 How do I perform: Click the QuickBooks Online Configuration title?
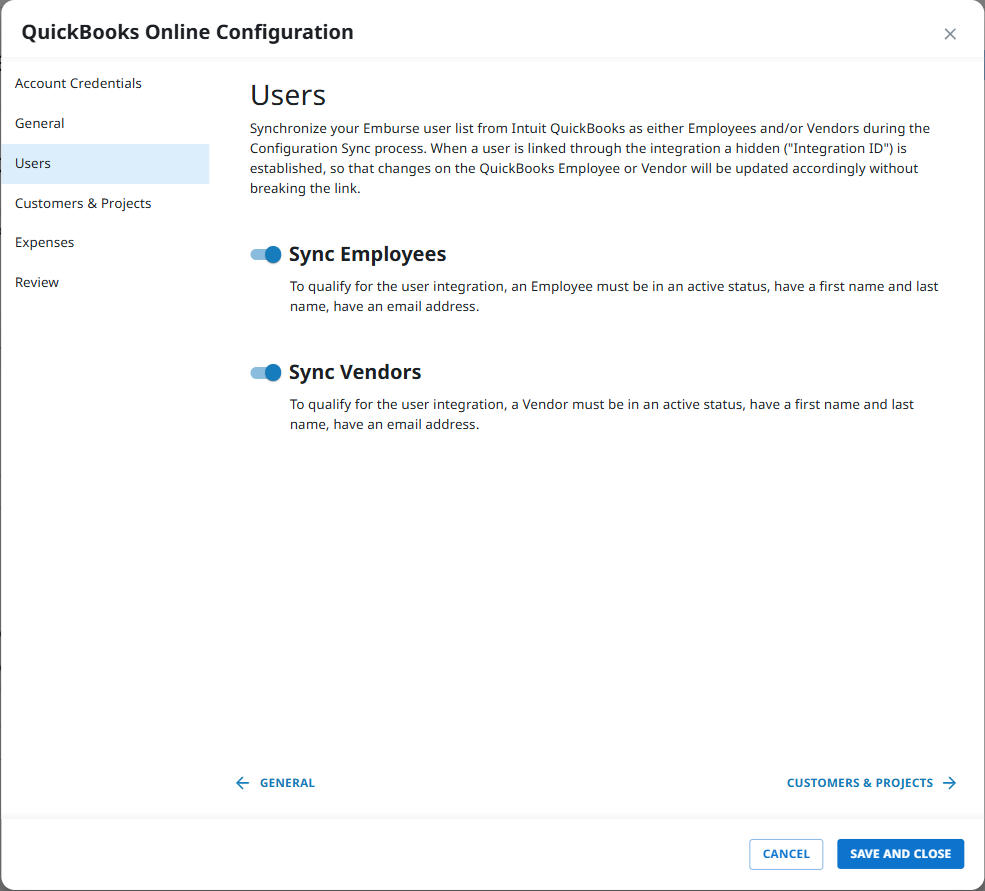[x=187, y=32]
